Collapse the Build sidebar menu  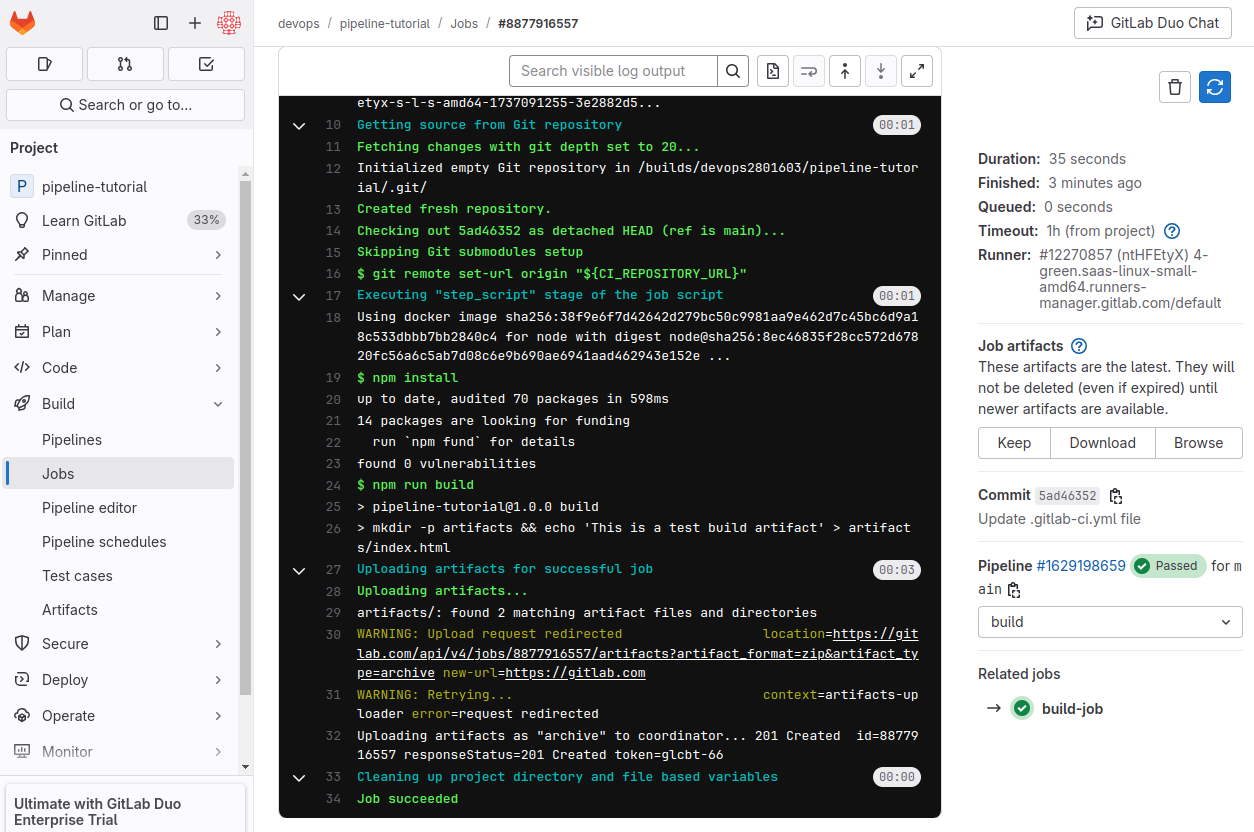coord(120,404)
